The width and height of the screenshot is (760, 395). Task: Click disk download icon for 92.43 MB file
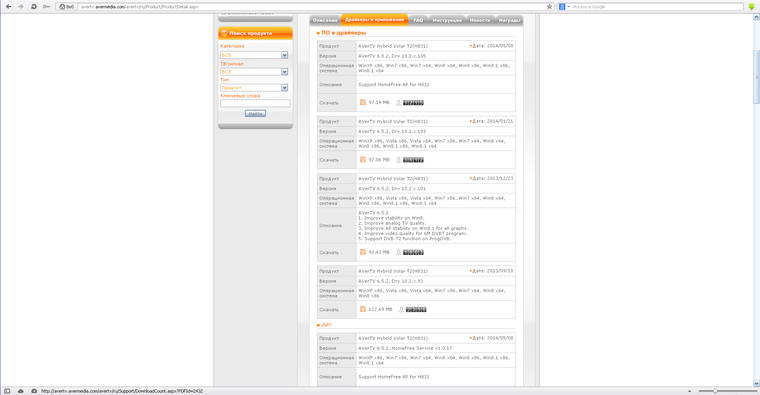pos(363,252)
